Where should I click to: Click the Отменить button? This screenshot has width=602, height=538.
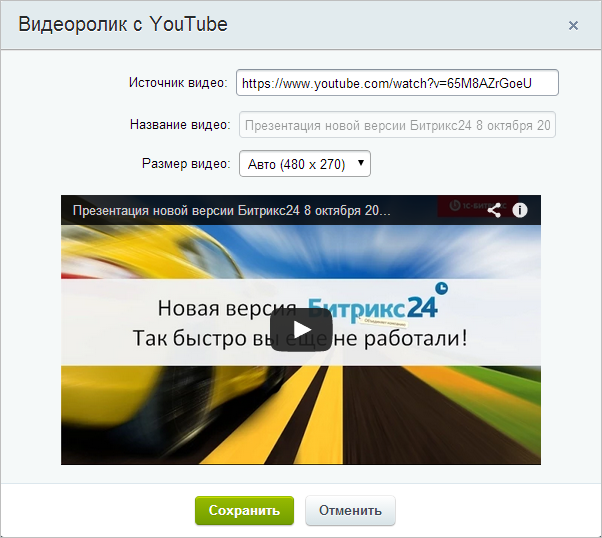pos(350,510)
